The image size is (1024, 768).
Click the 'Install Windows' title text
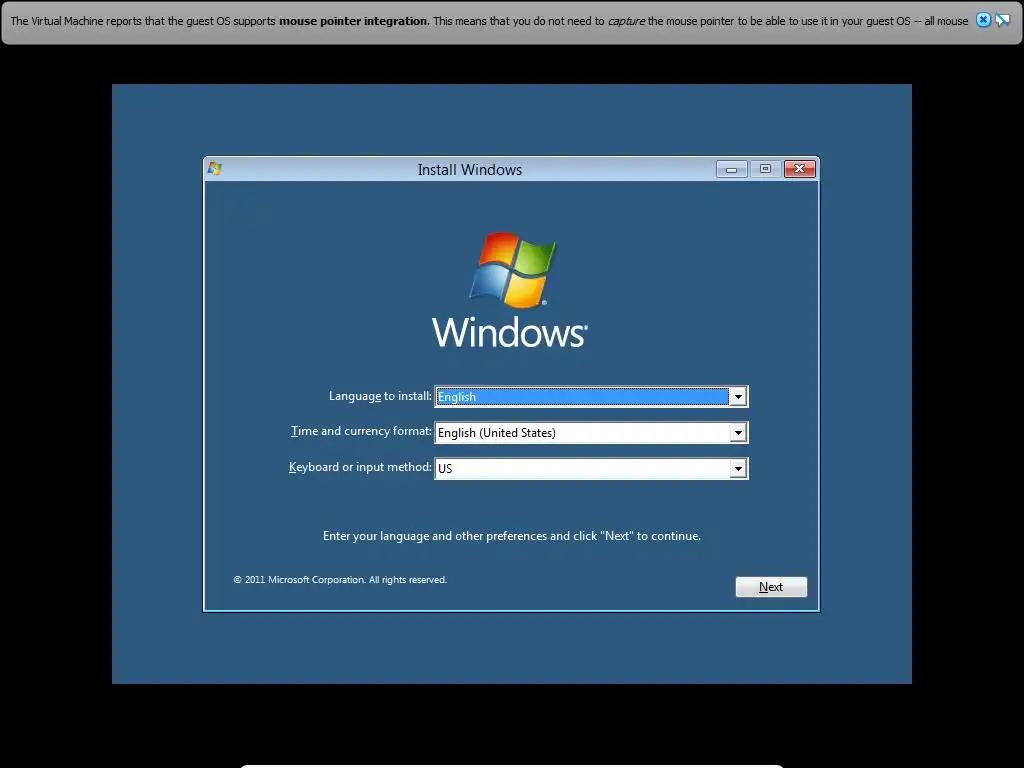tap(470, 170)
